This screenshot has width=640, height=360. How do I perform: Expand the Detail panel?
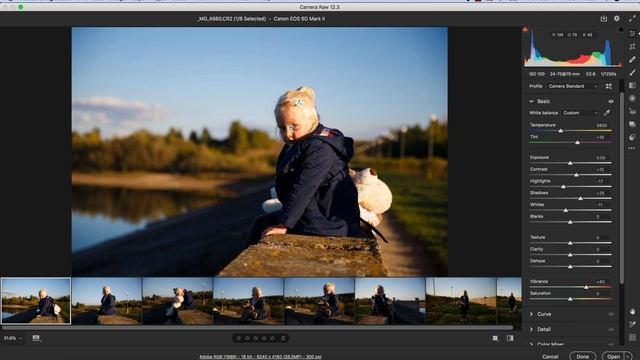531,329
